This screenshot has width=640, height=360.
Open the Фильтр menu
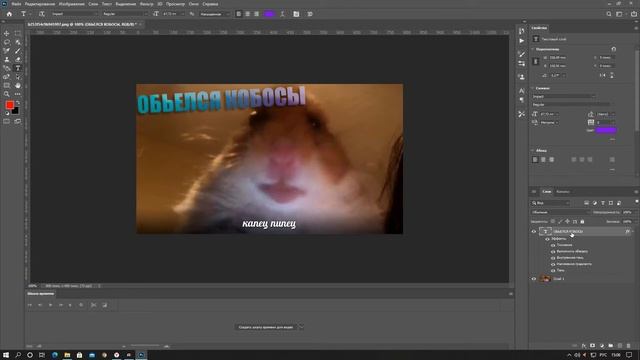(x=147, y=4)
